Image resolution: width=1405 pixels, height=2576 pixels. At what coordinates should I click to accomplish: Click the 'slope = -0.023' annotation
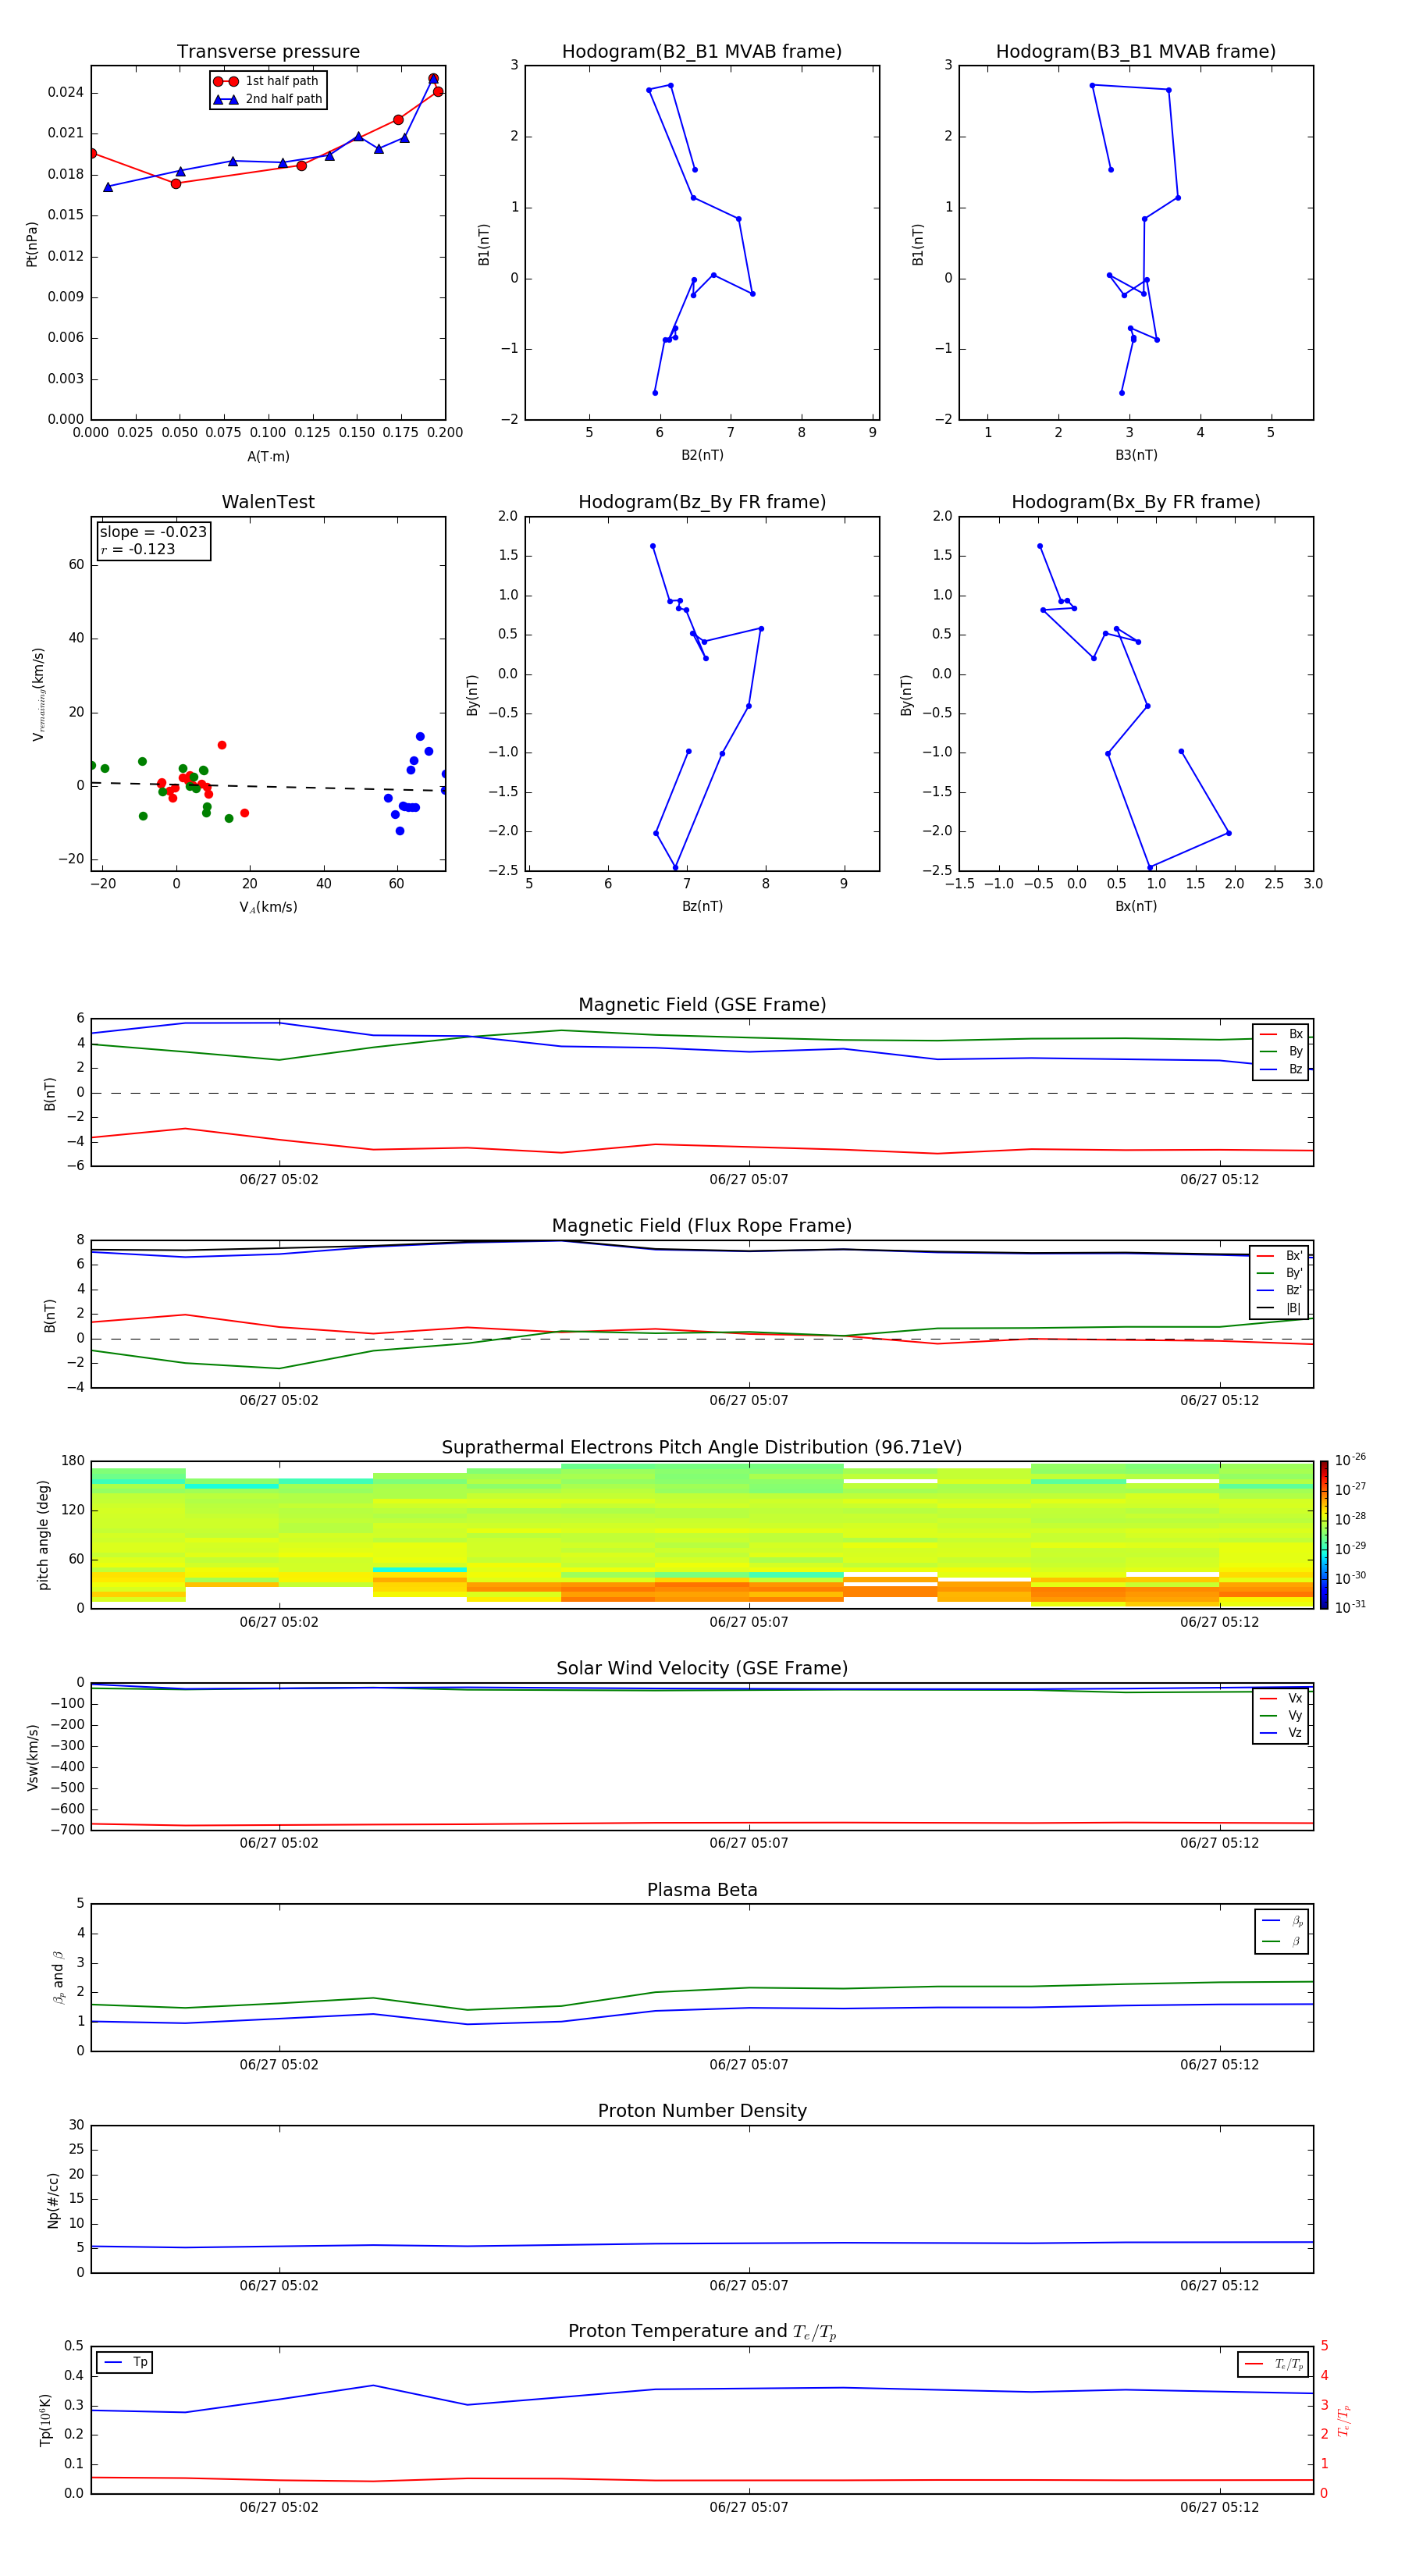click(x=153, y=532)
